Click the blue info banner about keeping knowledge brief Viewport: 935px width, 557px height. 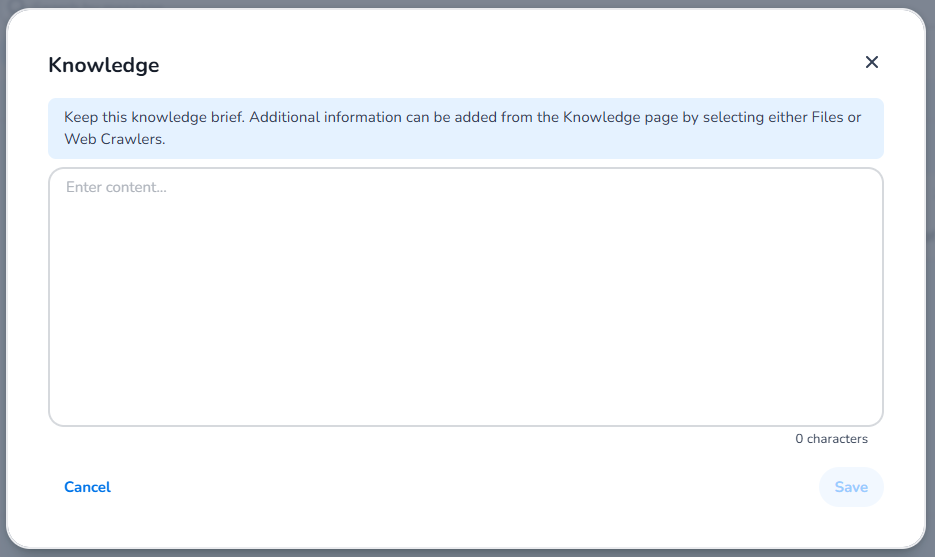click(465, 128)
